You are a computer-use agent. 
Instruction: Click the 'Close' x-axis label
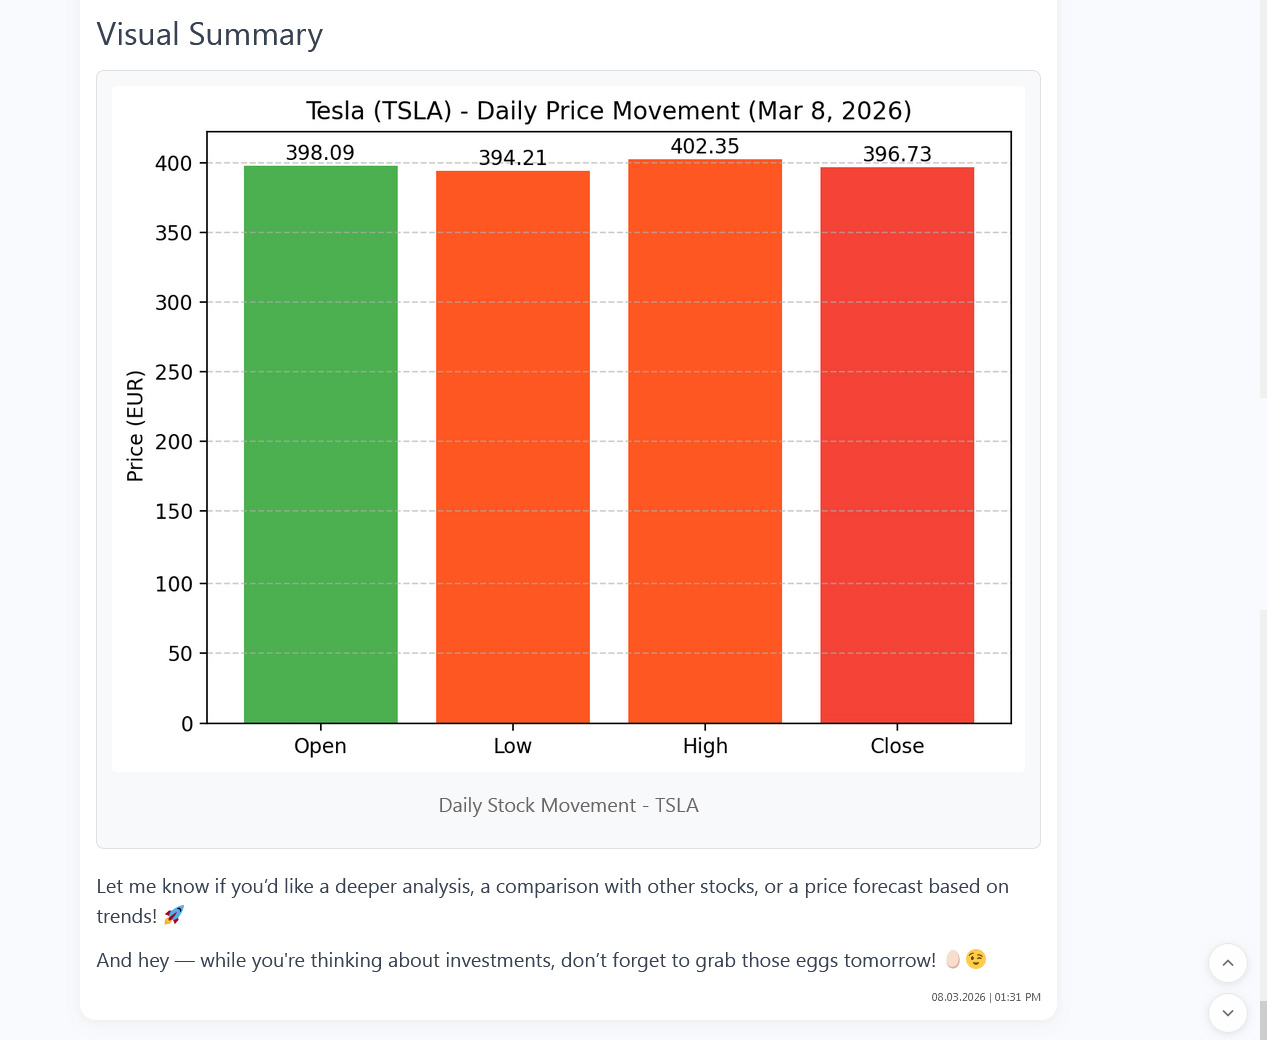pos(897,746)
